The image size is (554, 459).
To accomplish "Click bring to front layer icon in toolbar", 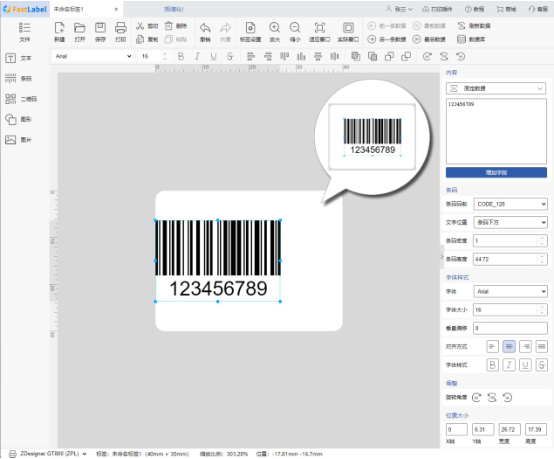I will click(356, 56).
